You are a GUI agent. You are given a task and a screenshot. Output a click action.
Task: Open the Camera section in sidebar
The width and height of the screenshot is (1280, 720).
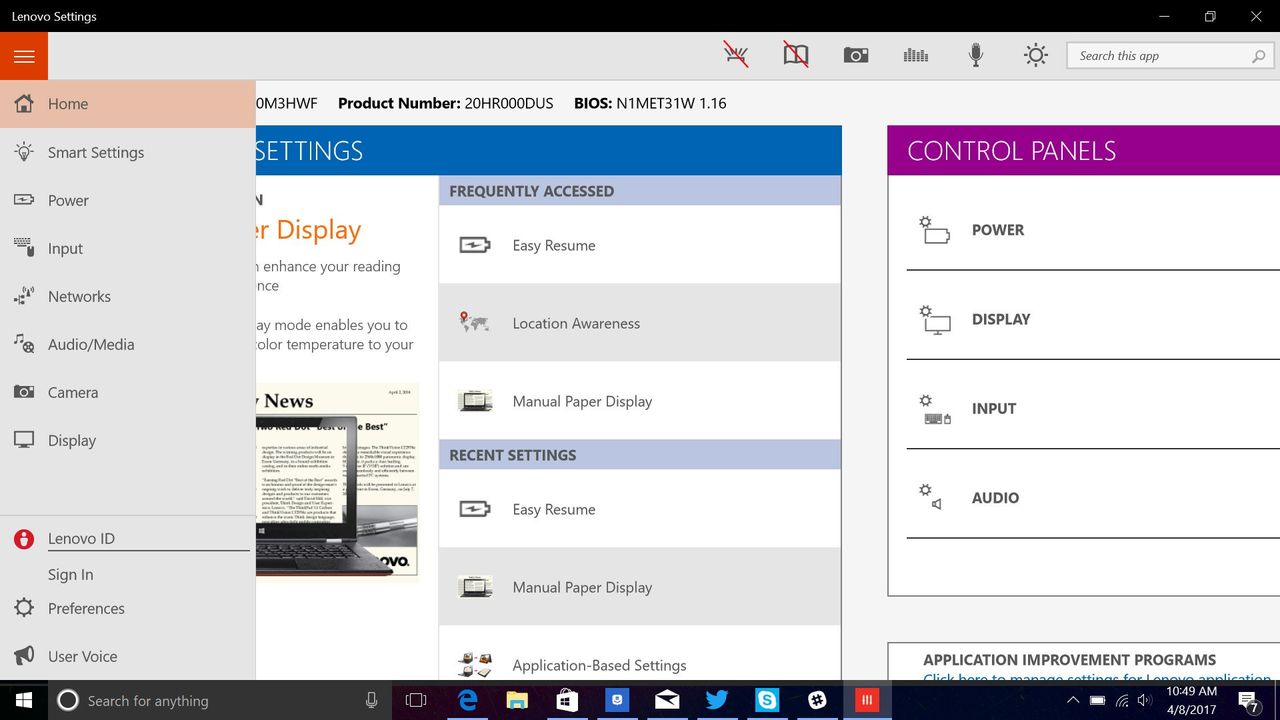coord(128,392)
